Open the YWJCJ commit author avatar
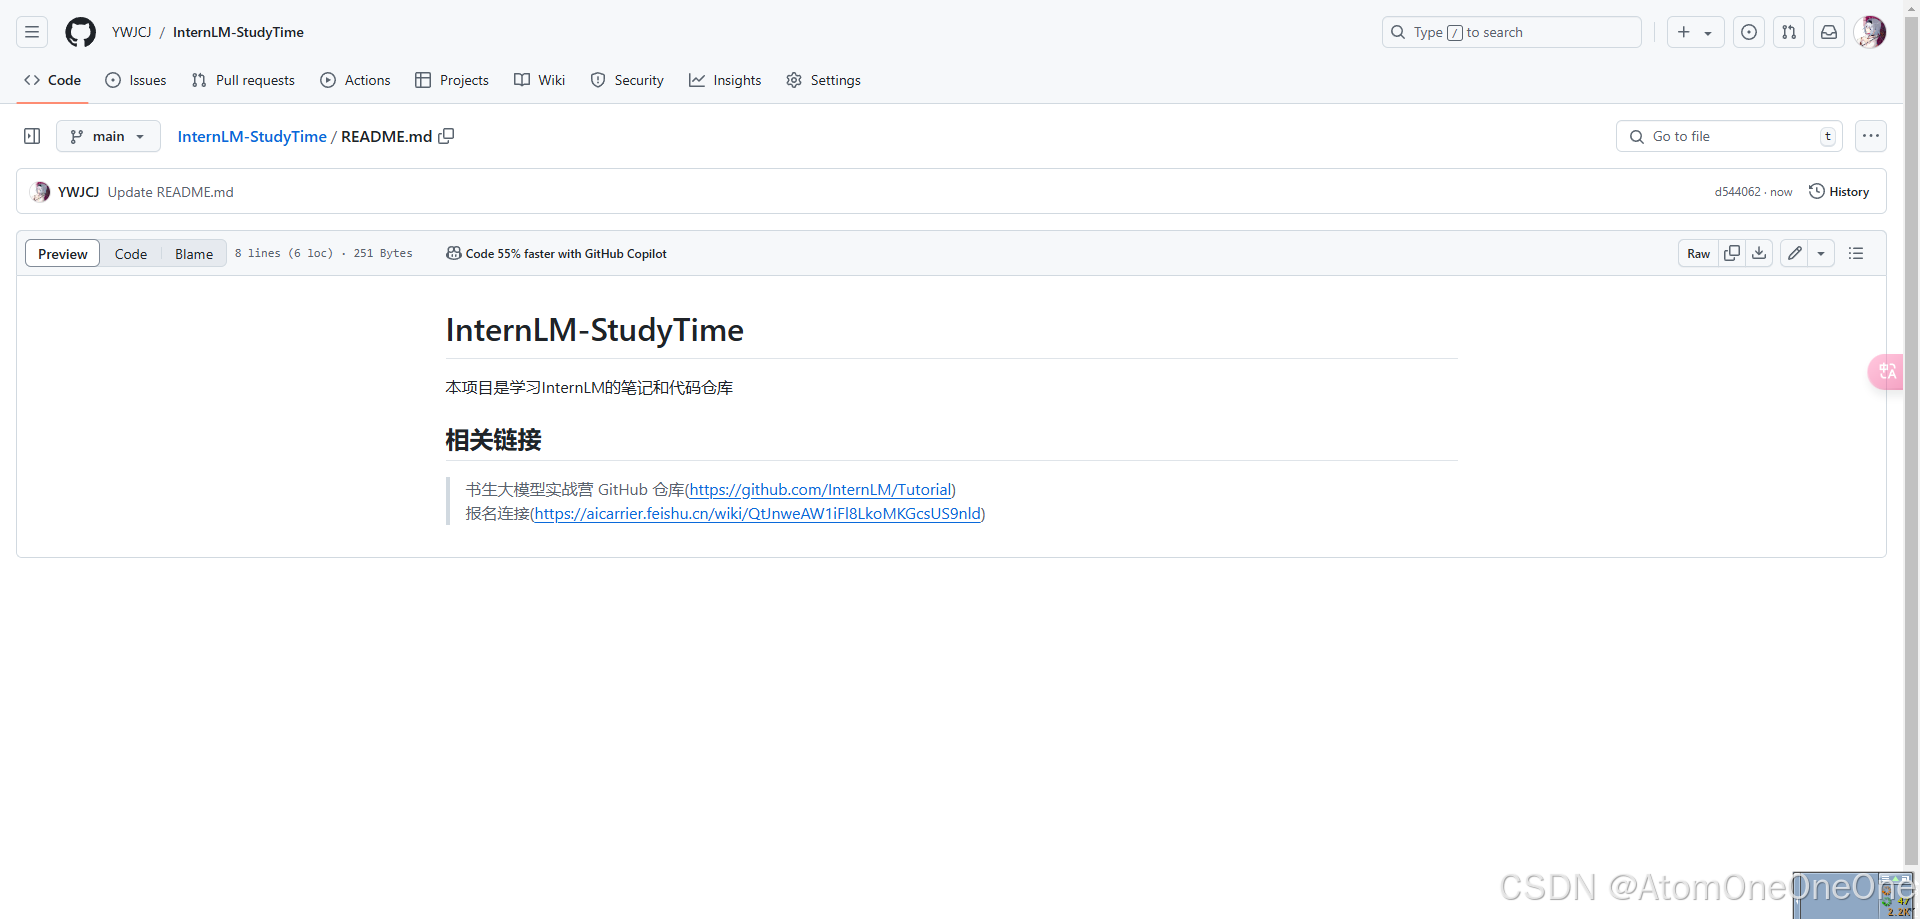 pos(41,192)
